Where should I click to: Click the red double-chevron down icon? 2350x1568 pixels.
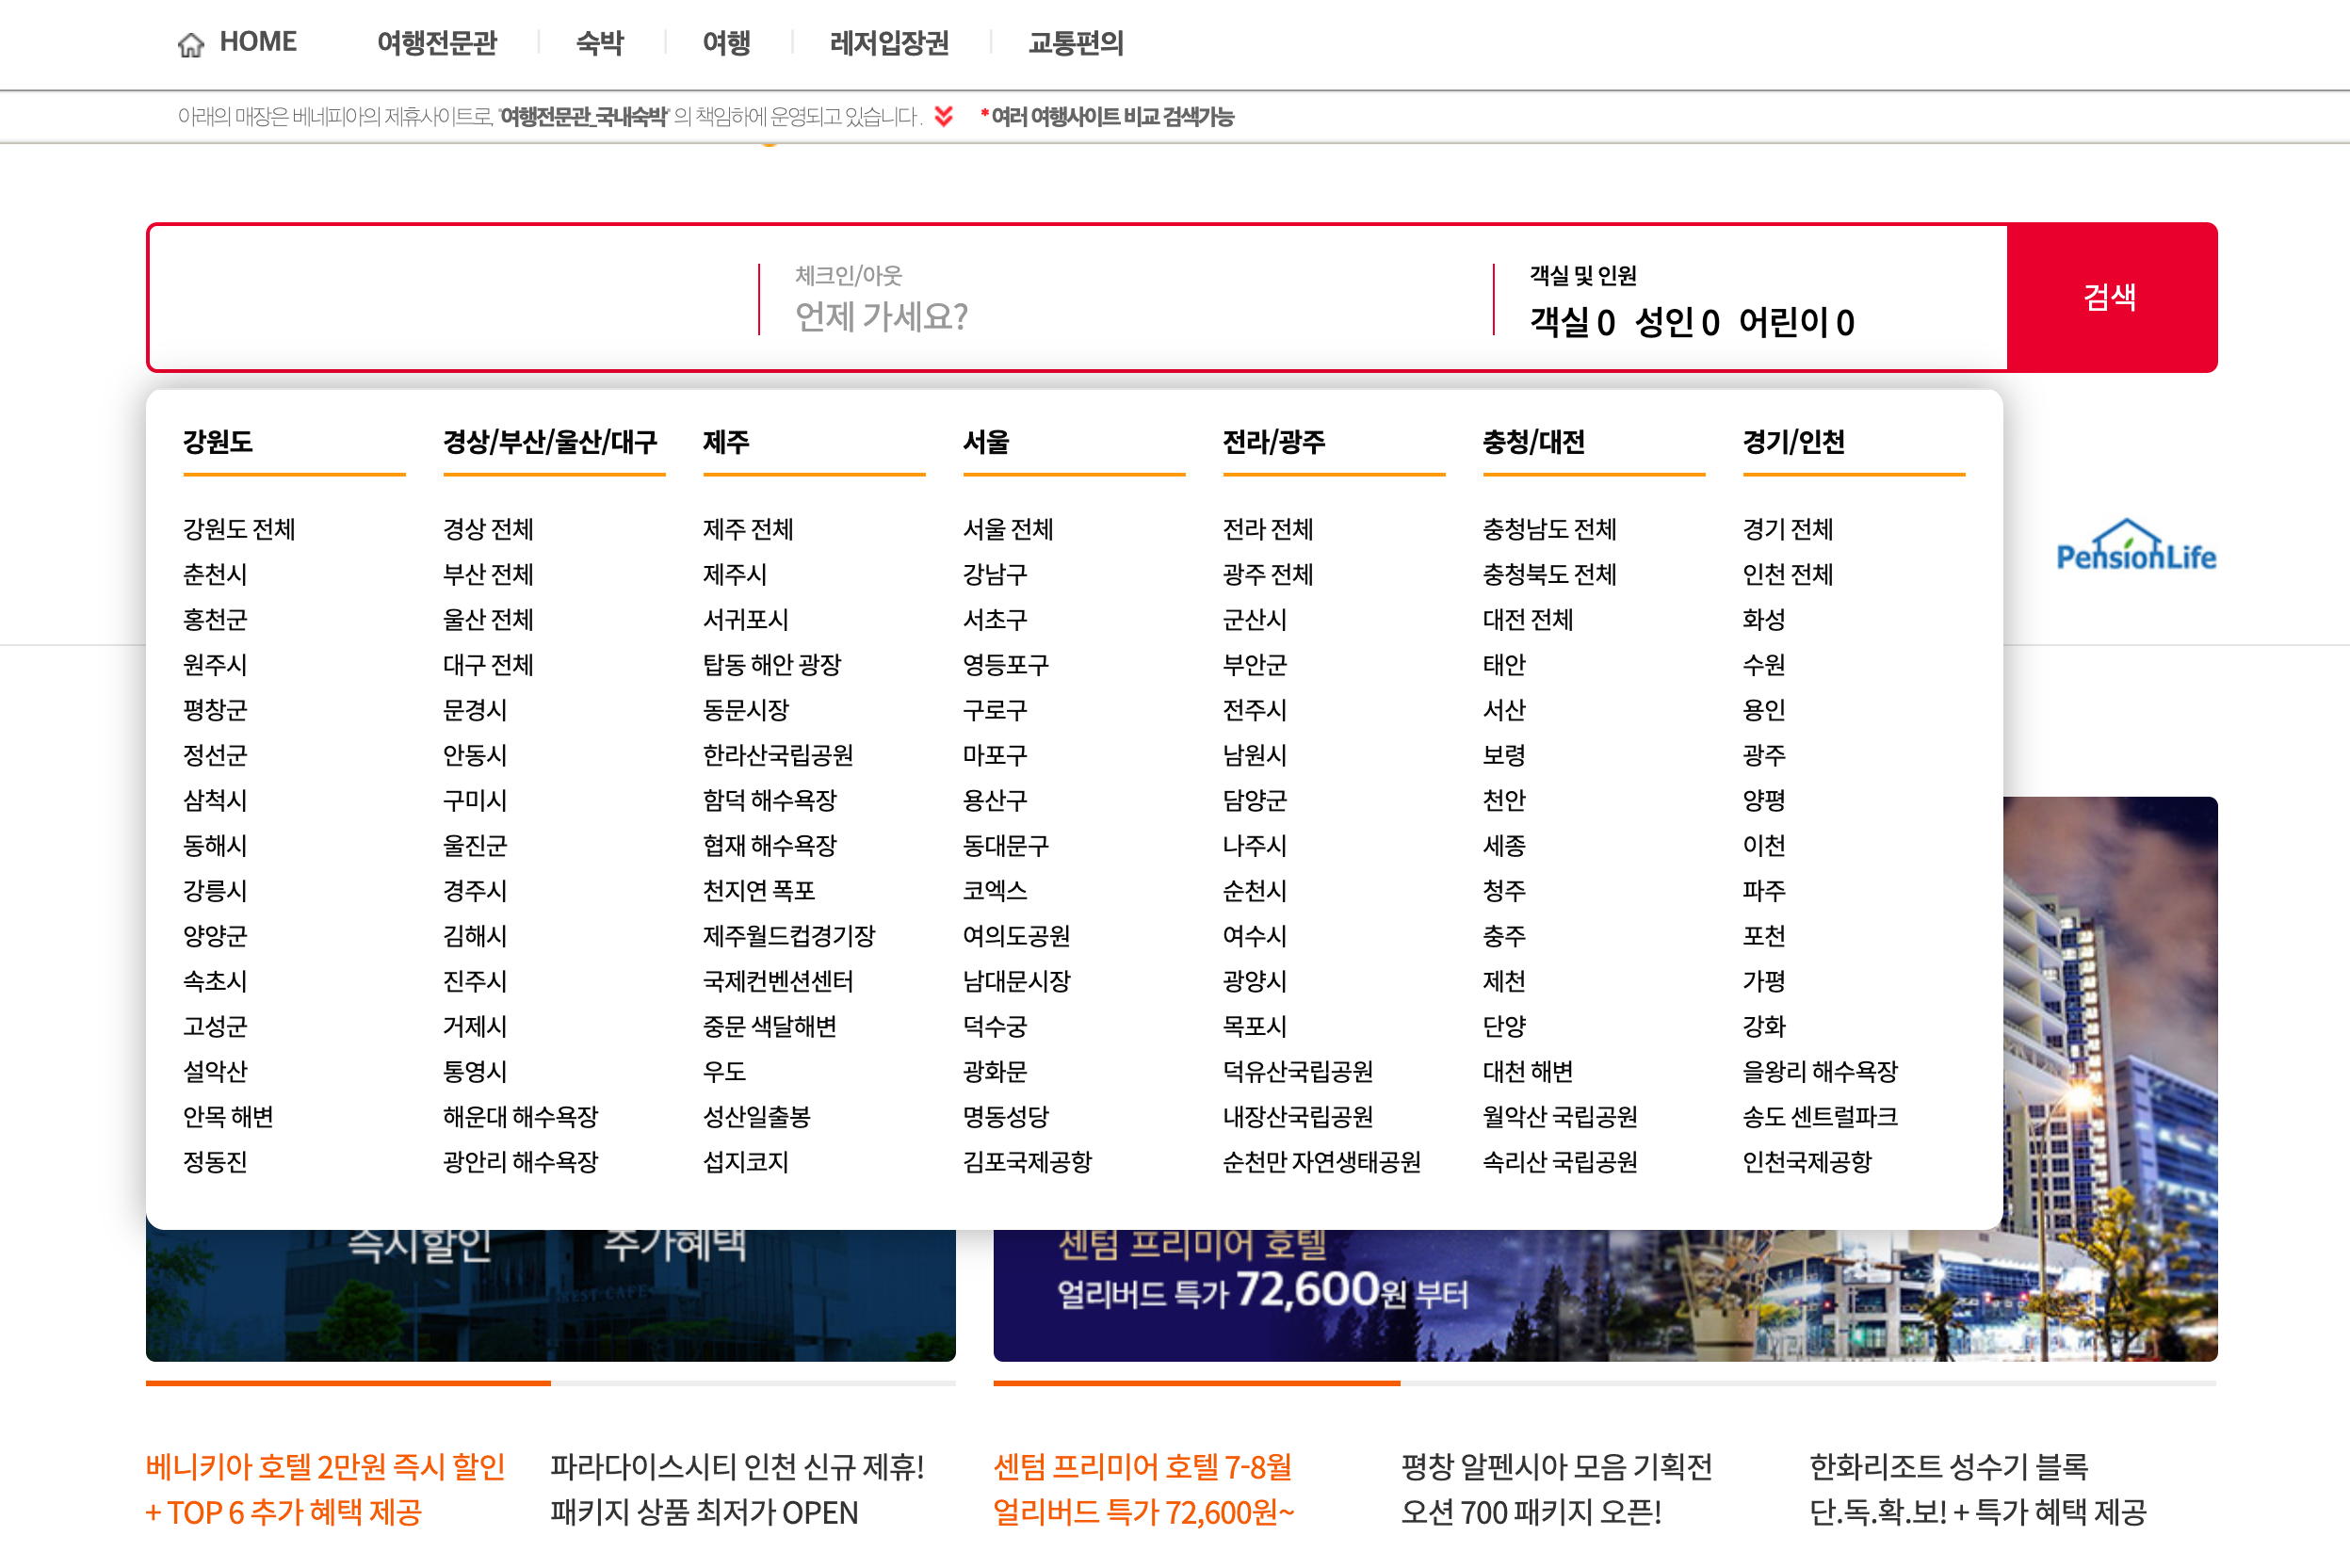click(x=943, y=117)
